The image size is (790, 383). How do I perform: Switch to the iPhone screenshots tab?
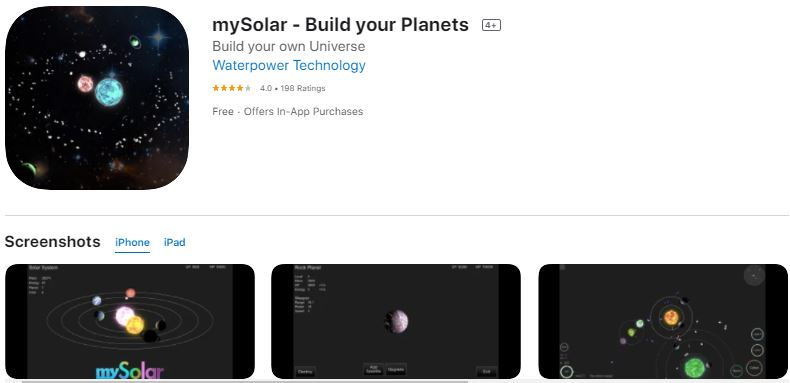point(133,242)
